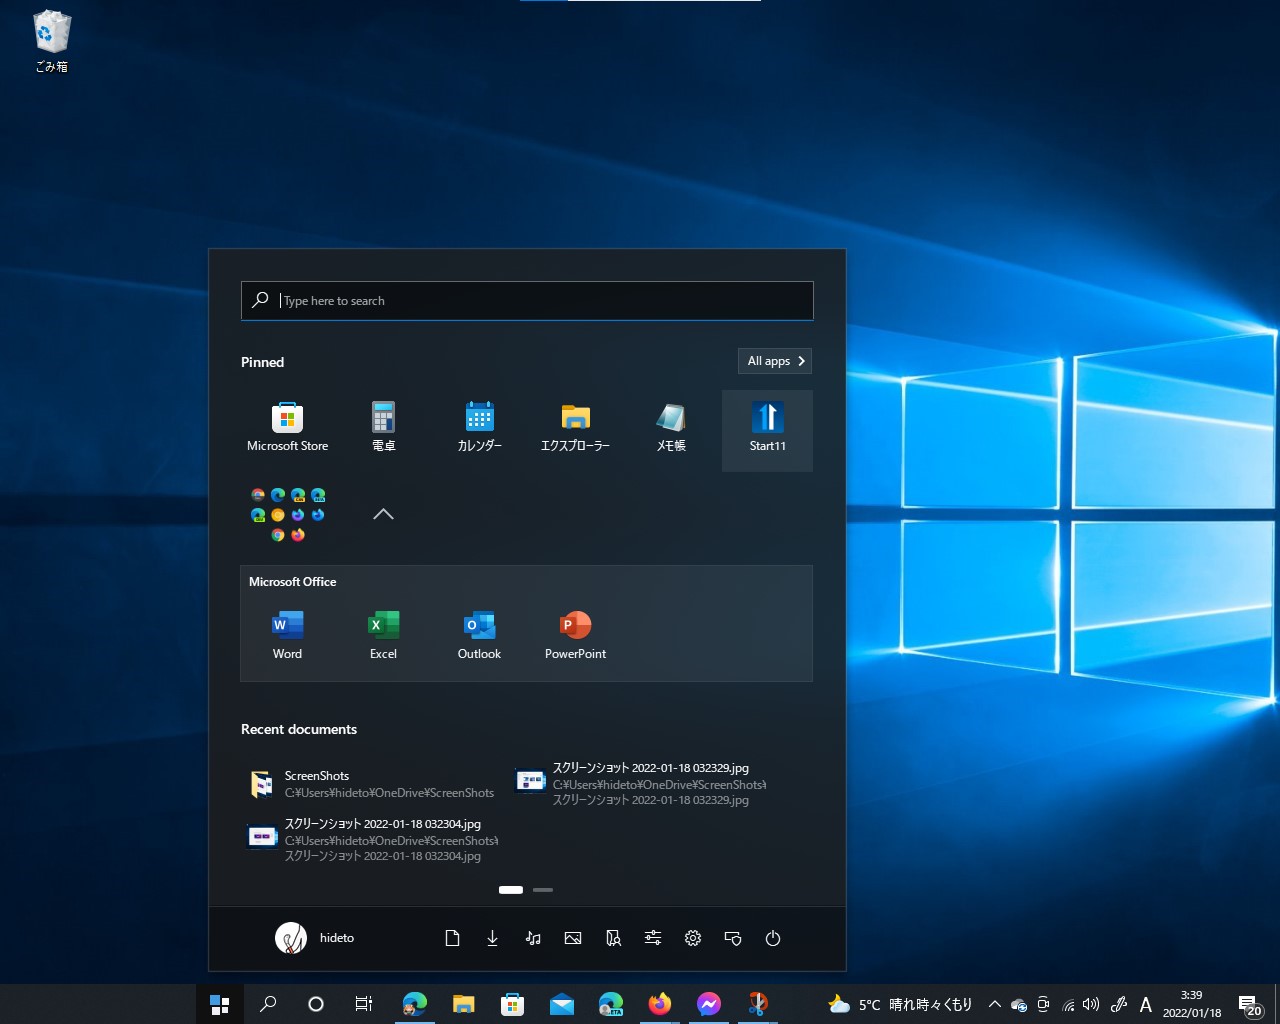Screen dimensions: 1280x1024
Task: Collapse the pinned section with the up chevron
Action: point(383,514)
